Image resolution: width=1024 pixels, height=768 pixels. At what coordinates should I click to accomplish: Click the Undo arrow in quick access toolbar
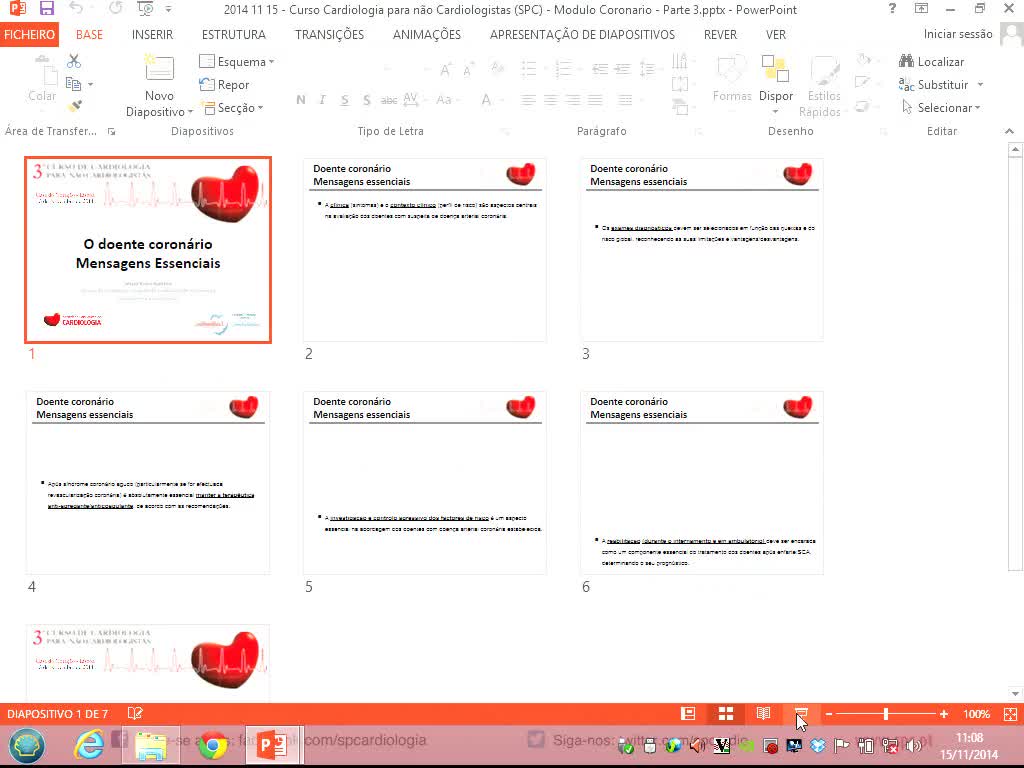click(76, 9)
